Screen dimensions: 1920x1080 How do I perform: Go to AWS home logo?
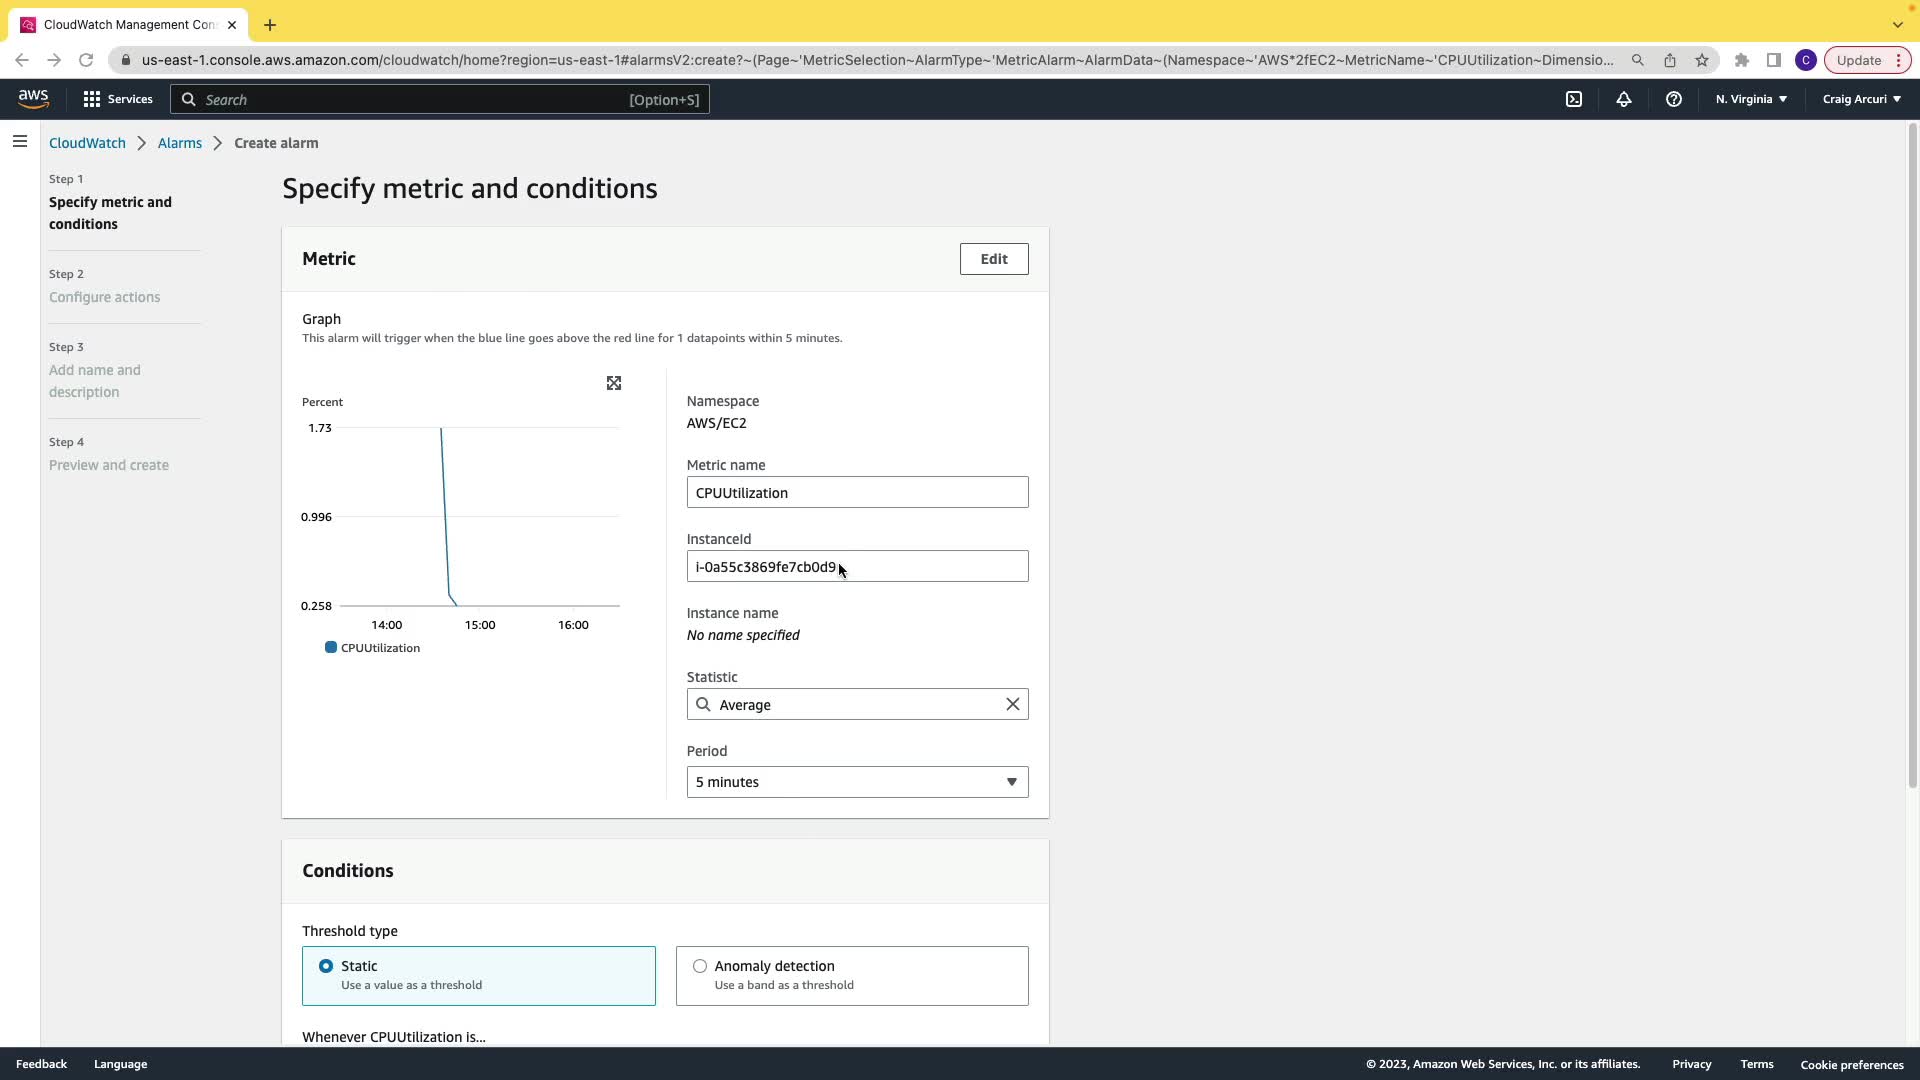pos(33,98)
